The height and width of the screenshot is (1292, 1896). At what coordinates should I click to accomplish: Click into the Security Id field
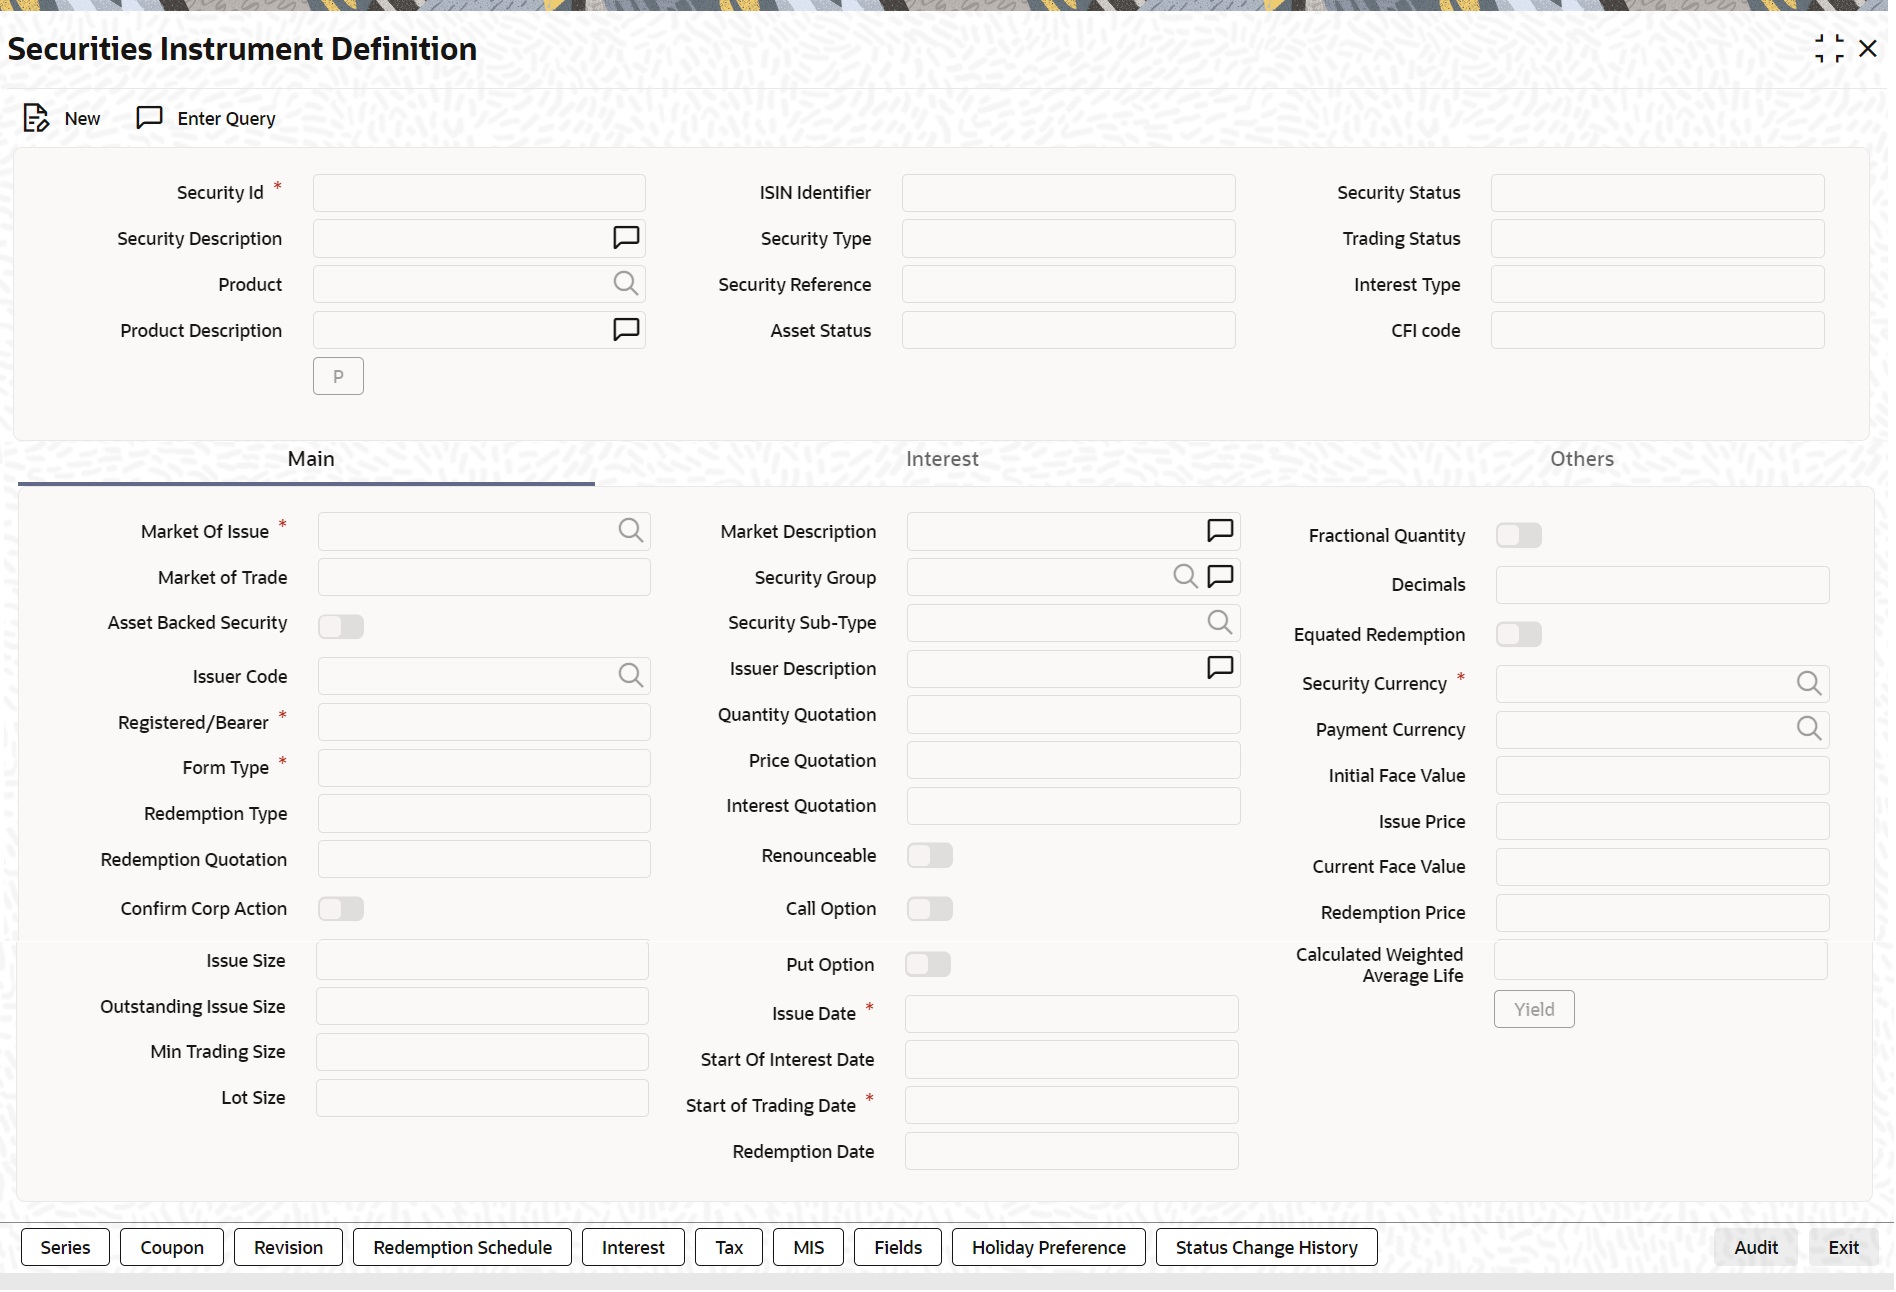pos(479,193)
